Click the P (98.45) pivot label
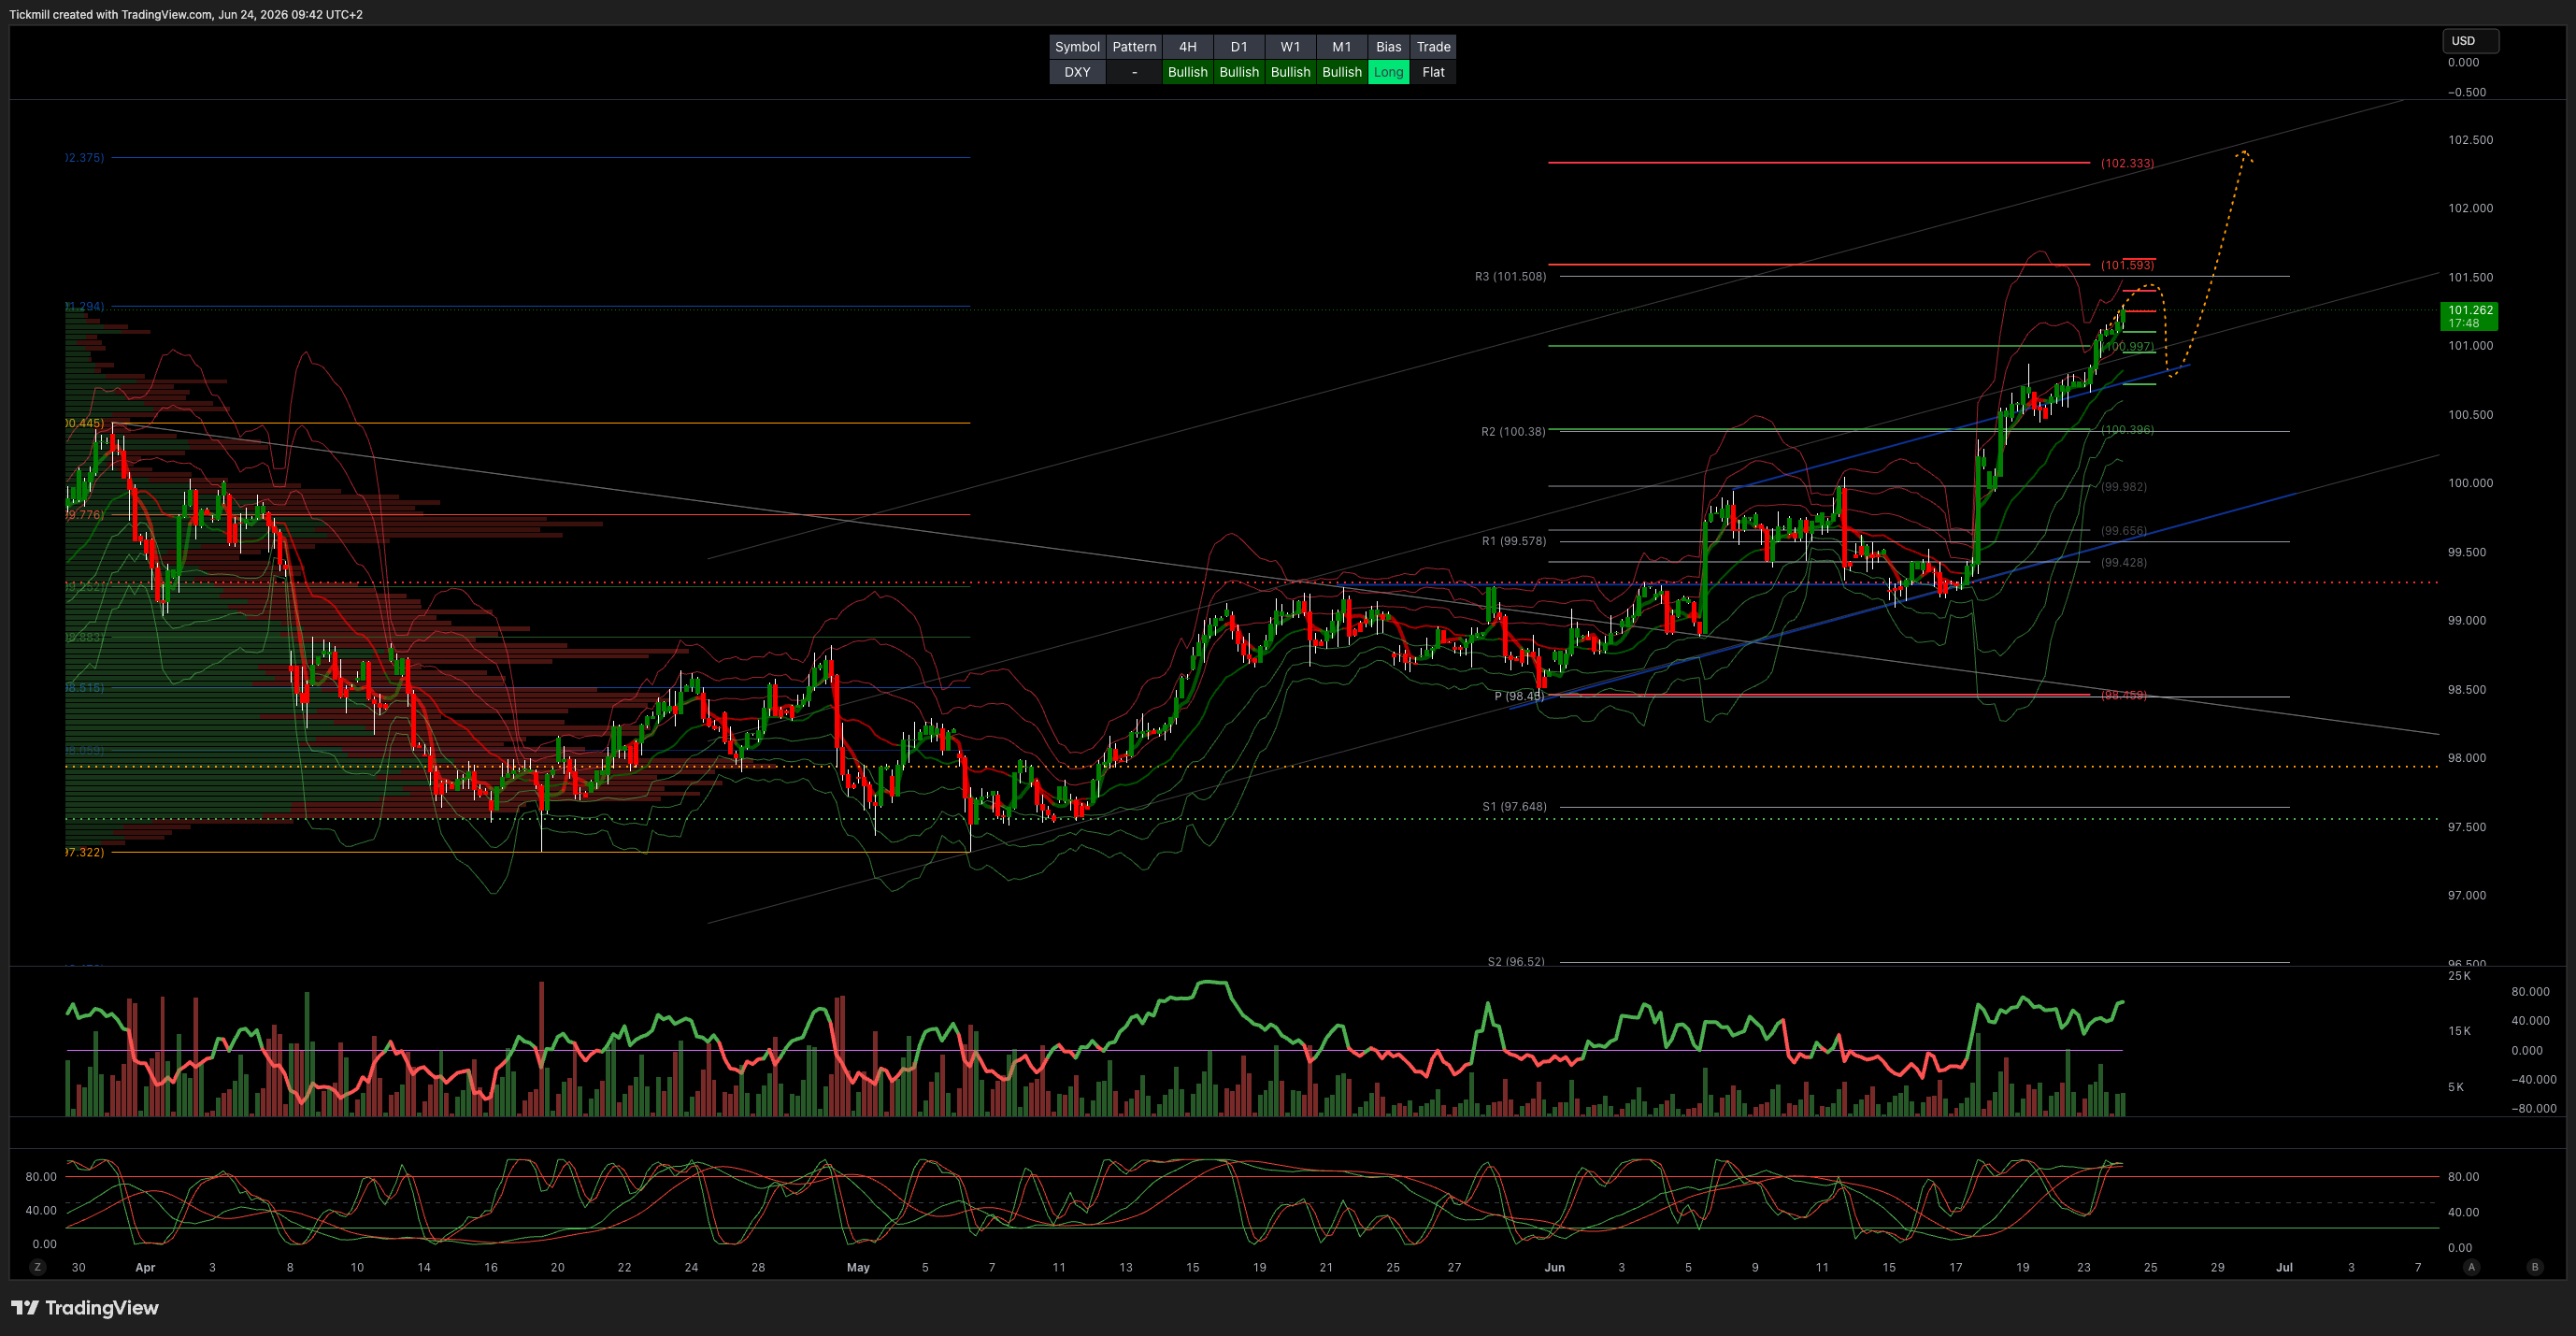This screenshot has height=1336, width=2576. point(1519,696)
